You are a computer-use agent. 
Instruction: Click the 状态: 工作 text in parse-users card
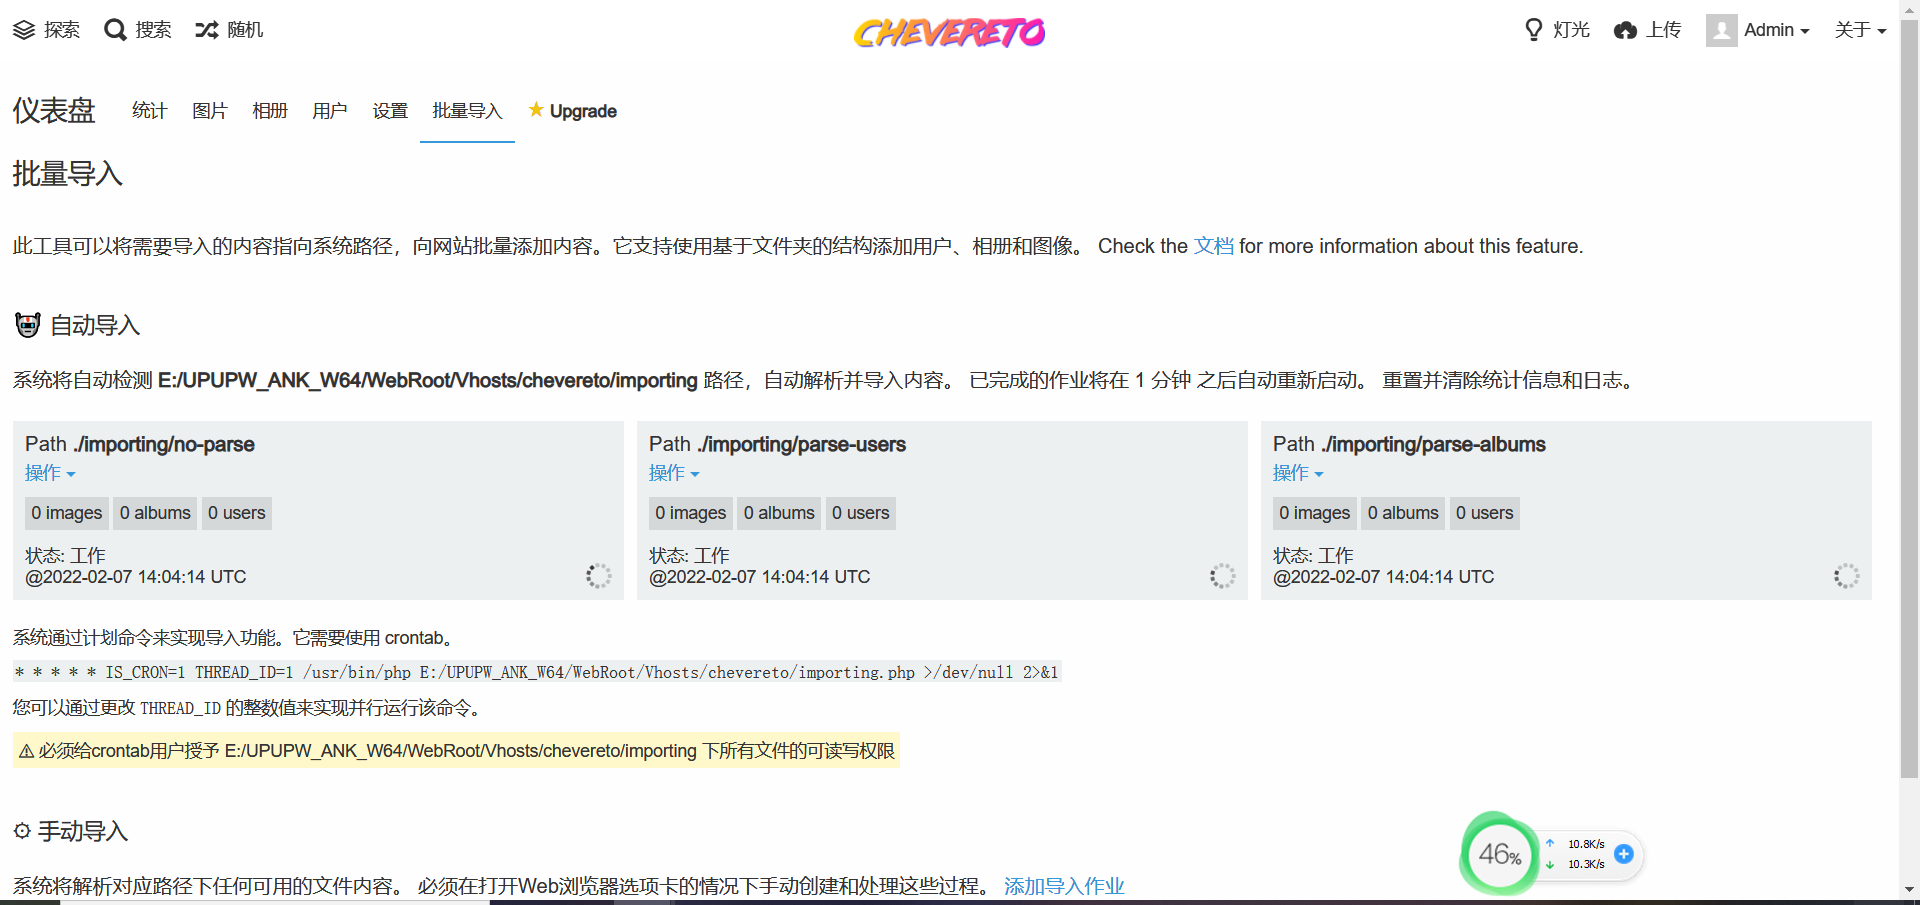coord(689,555)
